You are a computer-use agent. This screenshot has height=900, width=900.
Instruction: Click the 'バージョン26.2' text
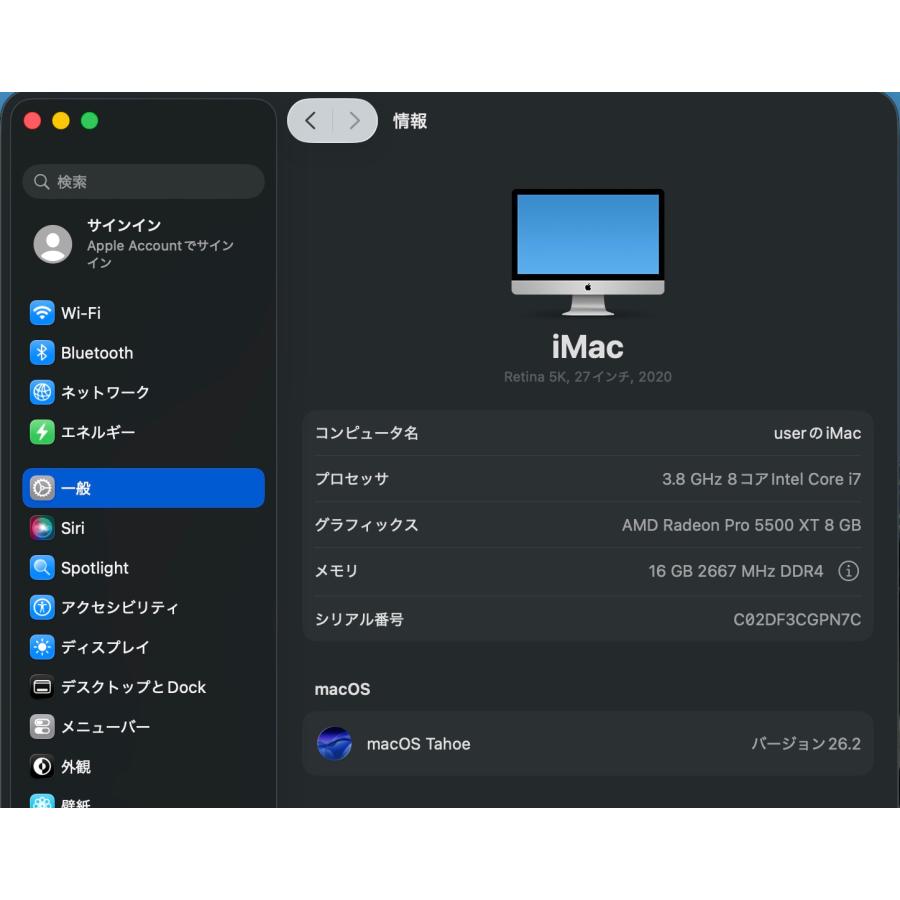pos(806,744)
